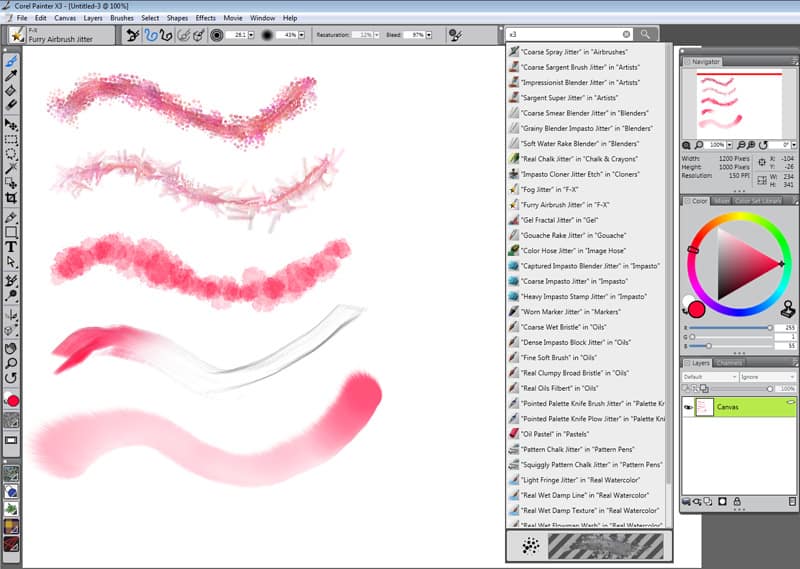Screen dimensions: 800x569
Task: Open the advanced brush controls icon
Action: click(455, 35)
